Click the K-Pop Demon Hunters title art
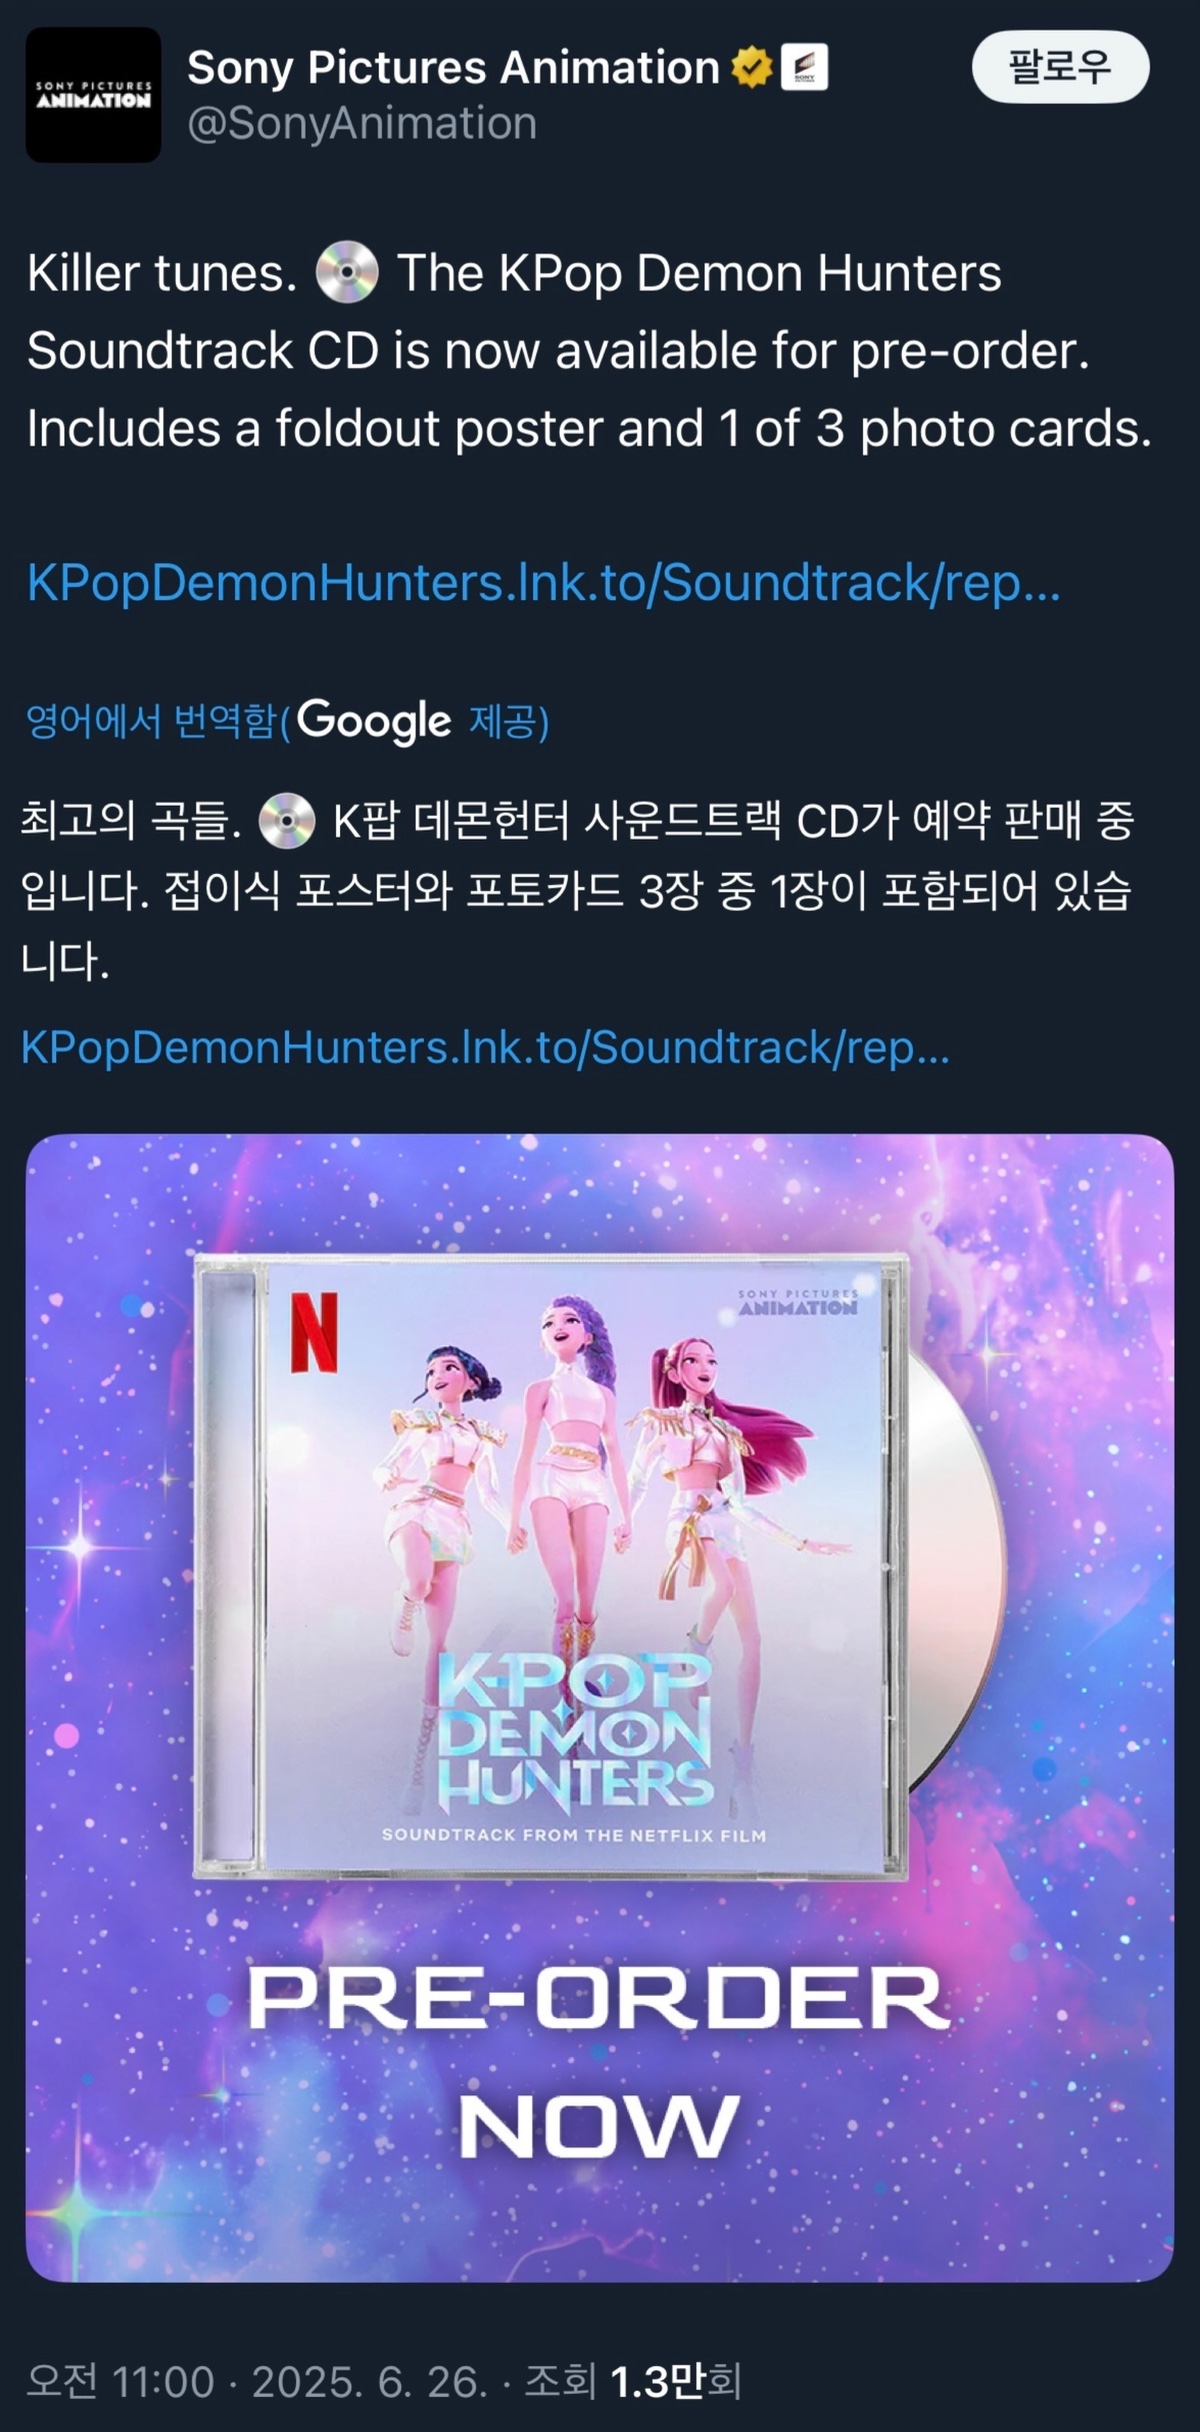Image resolution: width=1200 pixels, height=2432 pixels. [575, 1731]
